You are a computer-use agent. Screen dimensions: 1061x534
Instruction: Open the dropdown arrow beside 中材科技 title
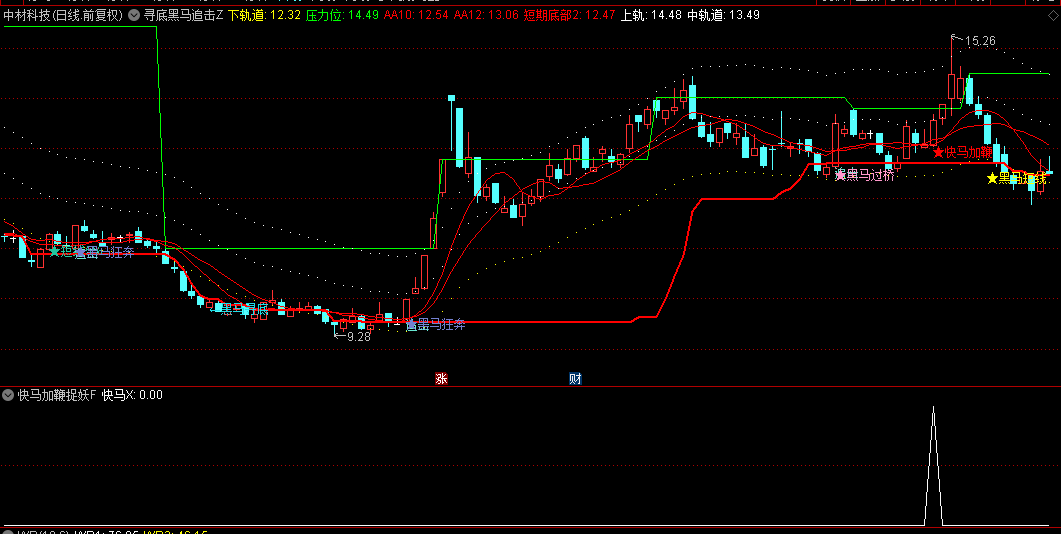tap(133, 15)
